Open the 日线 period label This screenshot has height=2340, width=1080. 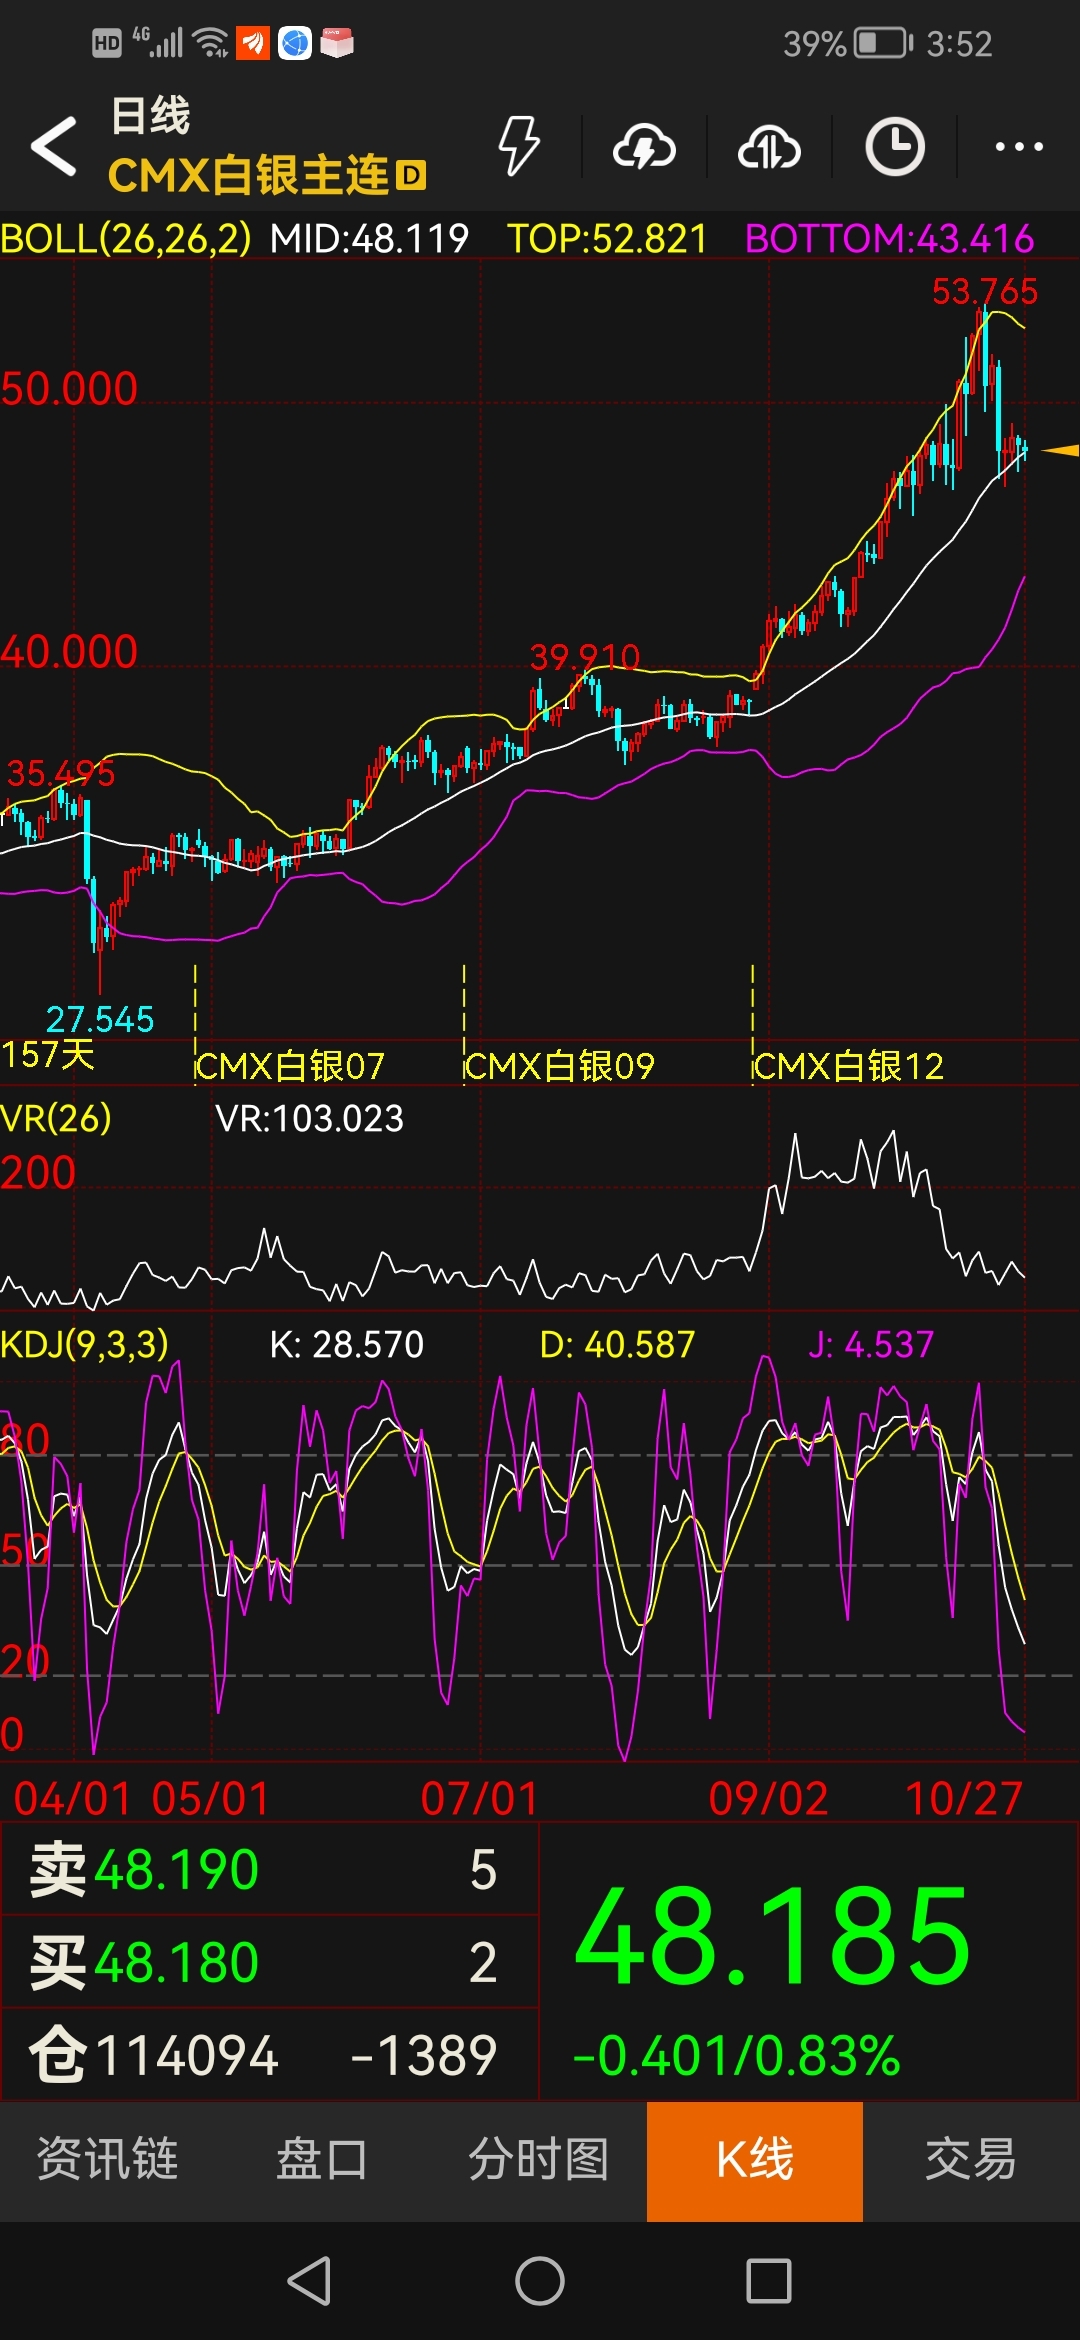[150, 116]
